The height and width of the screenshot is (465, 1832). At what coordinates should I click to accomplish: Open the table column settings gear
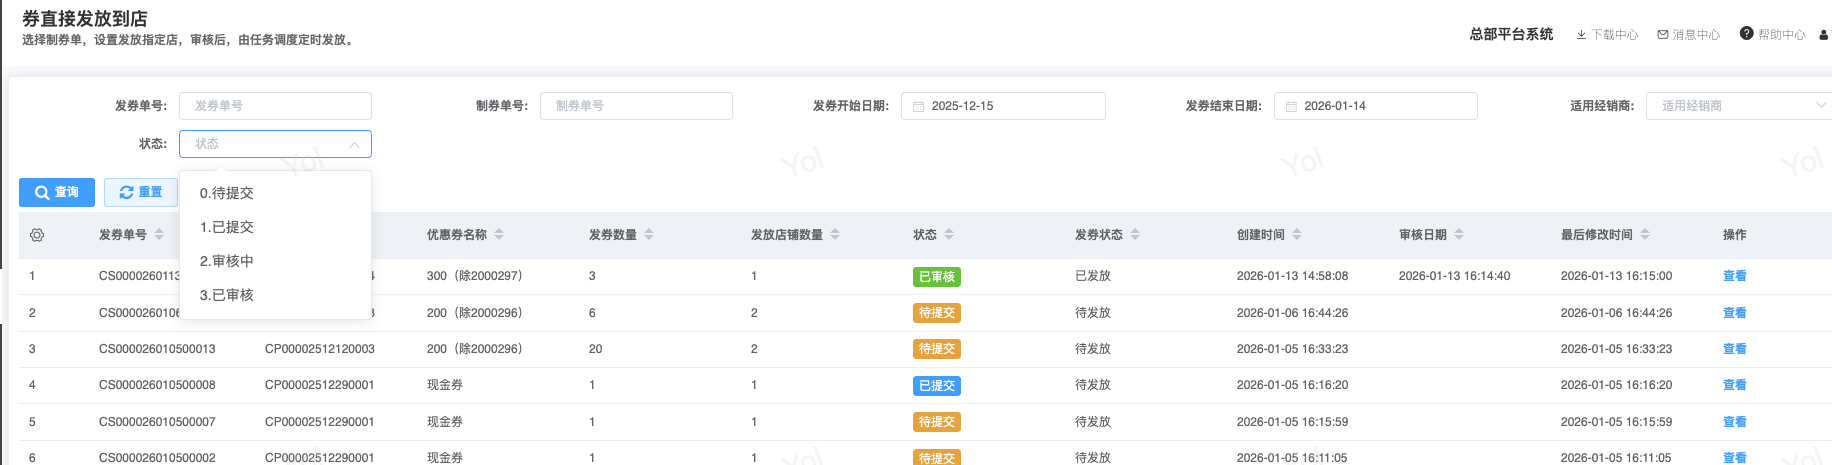(37, 235)
